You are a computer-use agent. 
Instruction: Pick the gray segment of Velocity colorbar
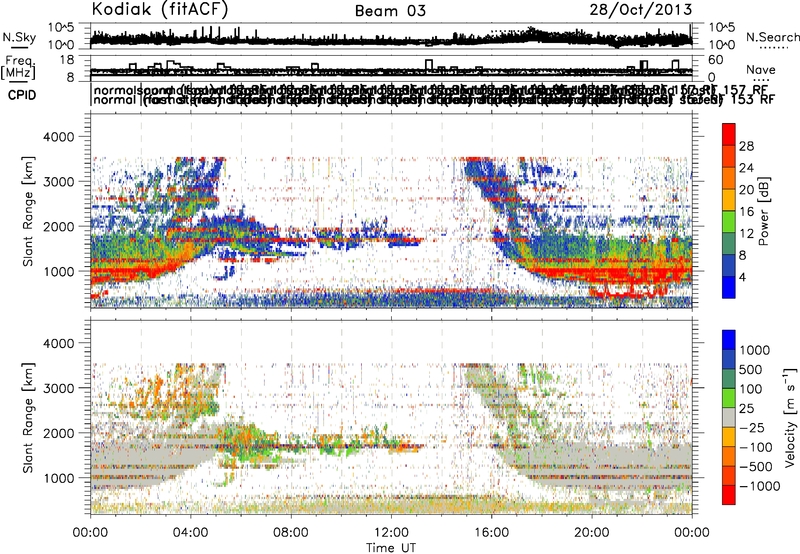(x=729, y=417)
